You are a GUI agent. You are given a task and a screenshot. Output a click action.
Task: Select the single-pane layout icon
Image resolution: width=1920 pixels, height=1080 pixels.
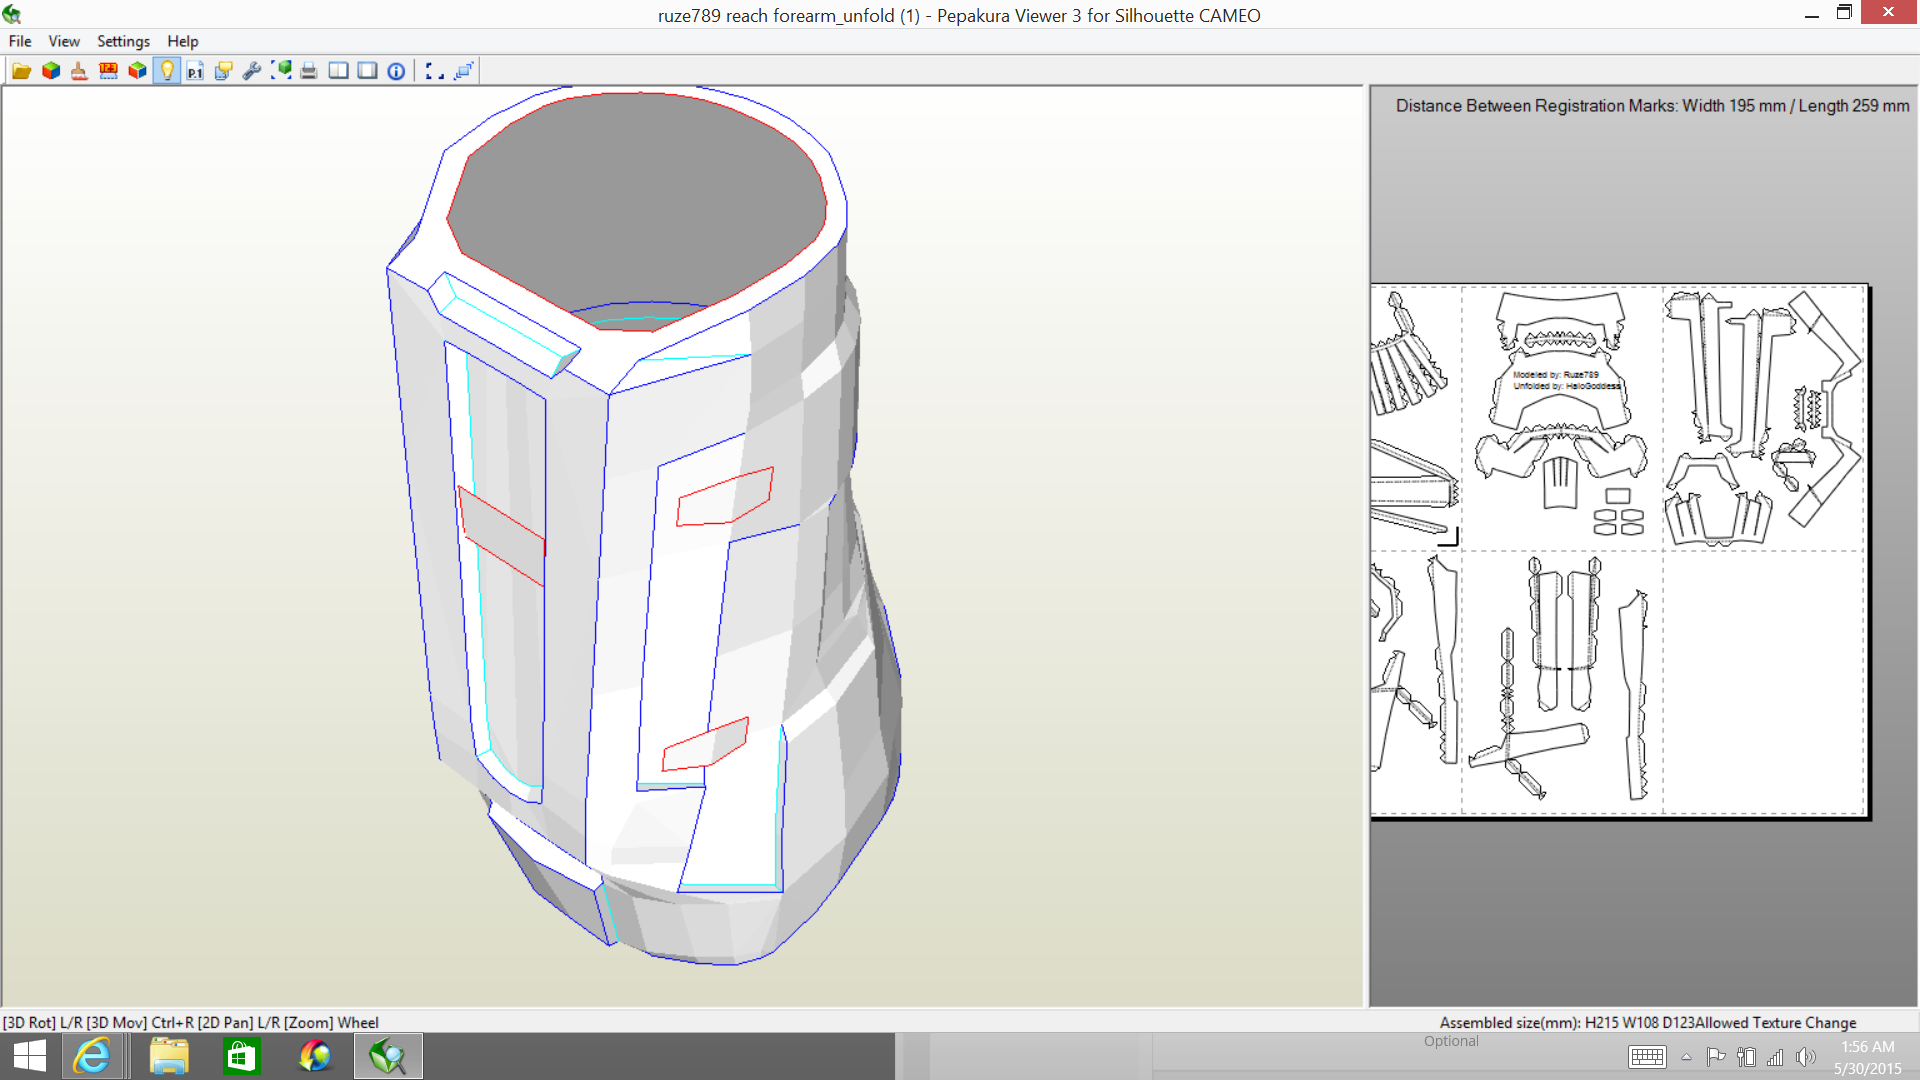(368, 71)
